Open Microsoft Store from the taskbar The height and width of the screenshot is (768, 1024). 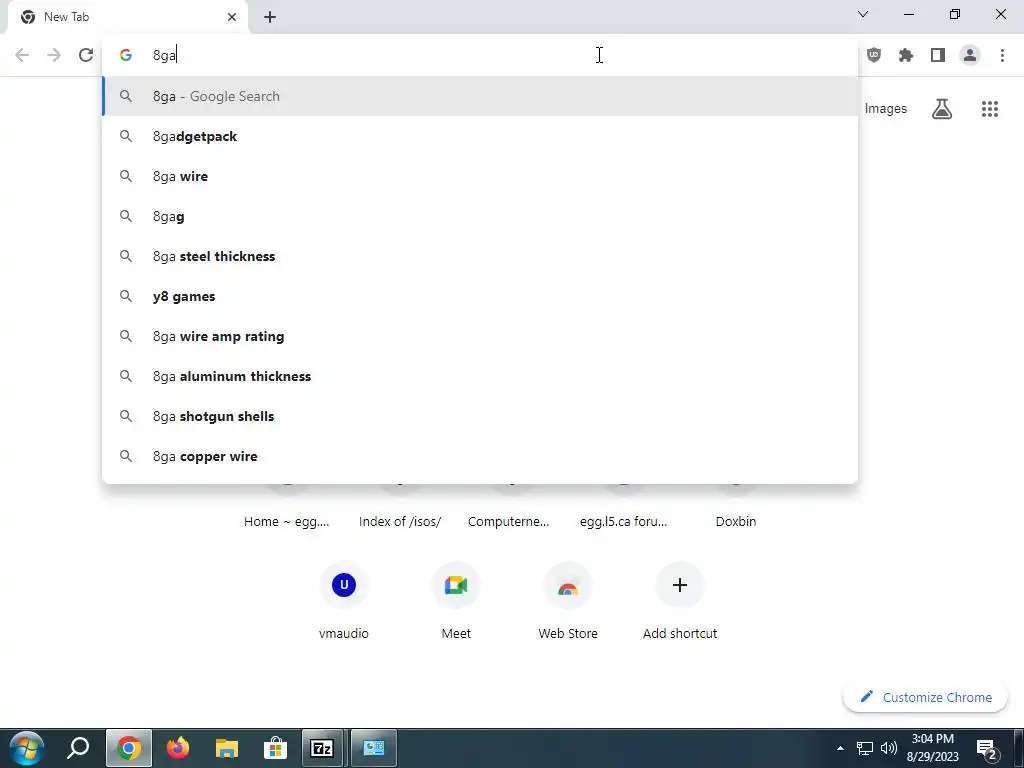pyautogui.click(x=276, y=748)
